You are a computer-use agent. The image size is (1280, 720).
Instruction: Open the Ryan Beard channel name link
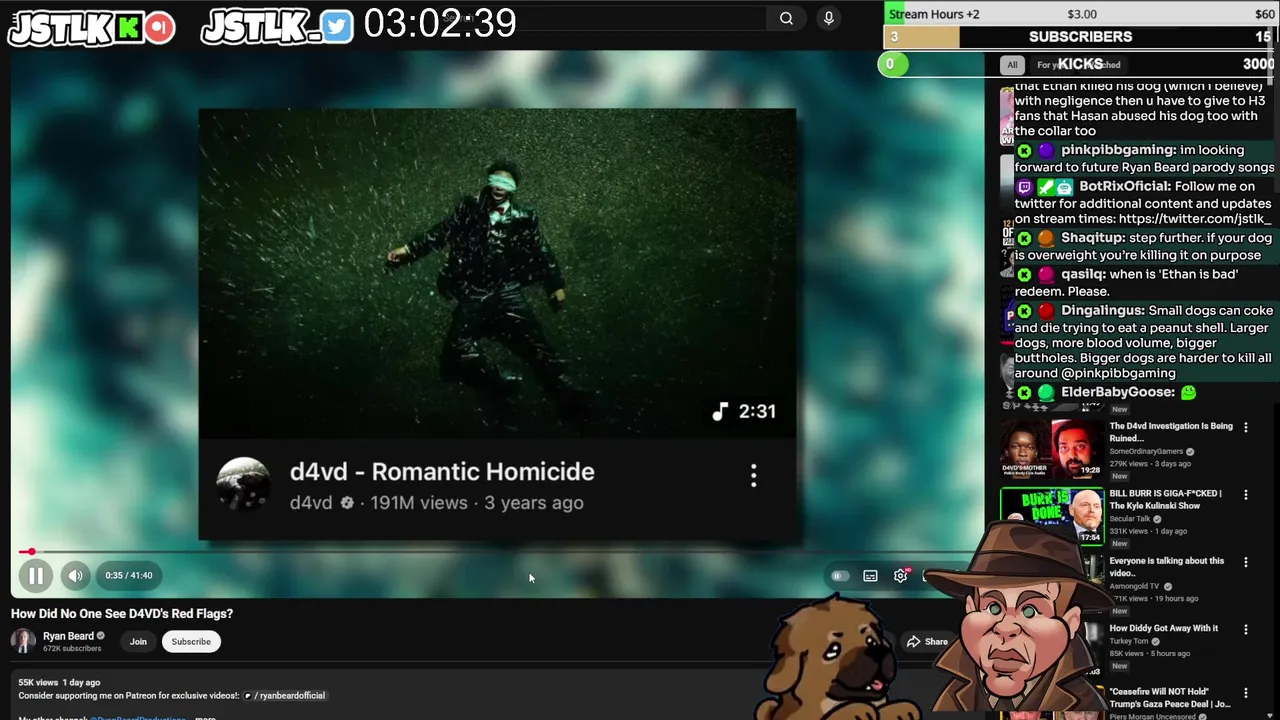pyautogui.click(x=68, y=636)
